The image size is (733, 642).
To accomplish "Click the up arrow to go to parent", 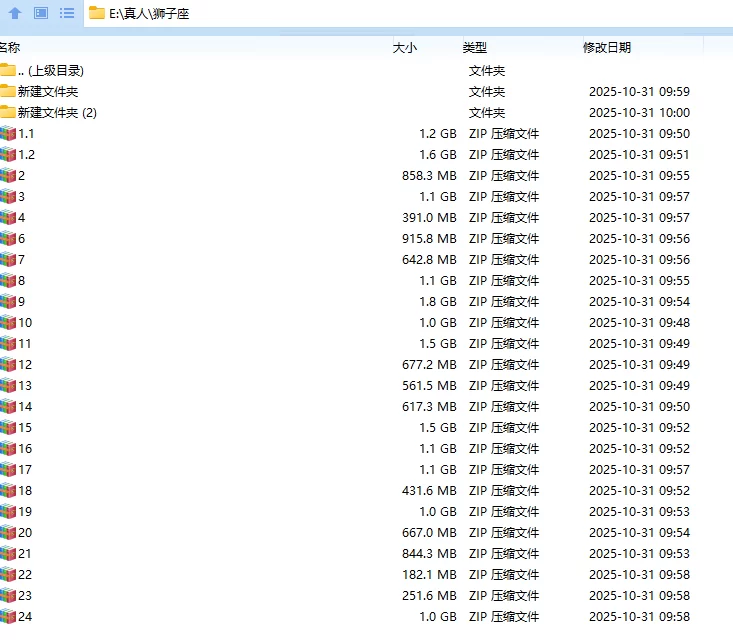I will pyautogui.click(x=15, y=13).
